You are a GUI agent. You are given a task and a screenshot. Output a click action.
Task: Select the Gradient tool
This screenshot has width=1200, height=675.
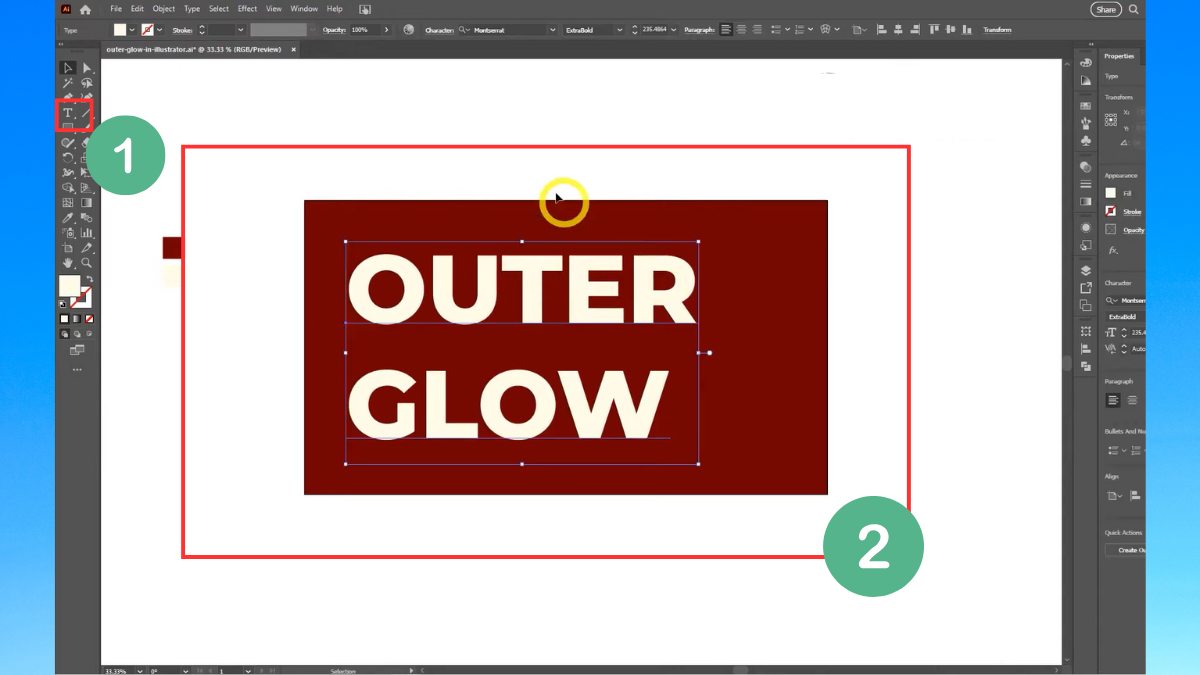pos(87,202)
